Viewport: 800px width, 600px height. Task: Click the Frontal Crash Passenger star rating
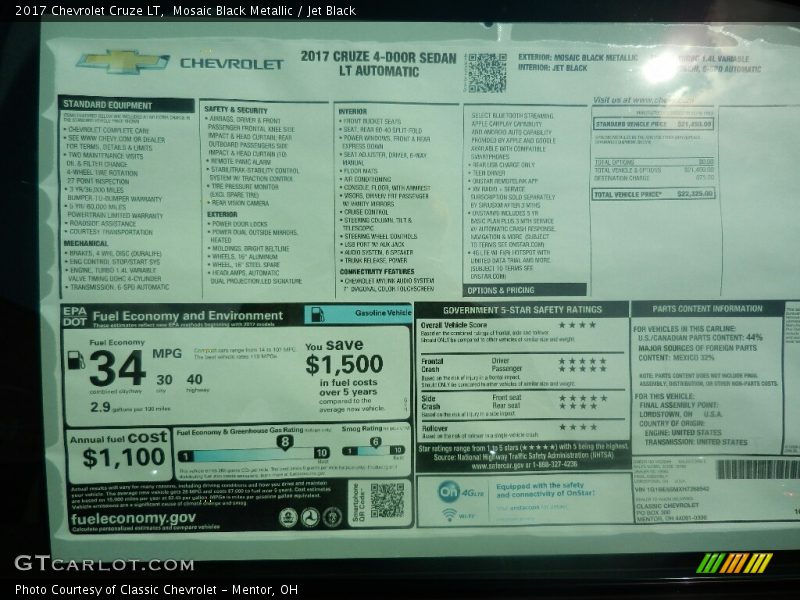(582, 368)
